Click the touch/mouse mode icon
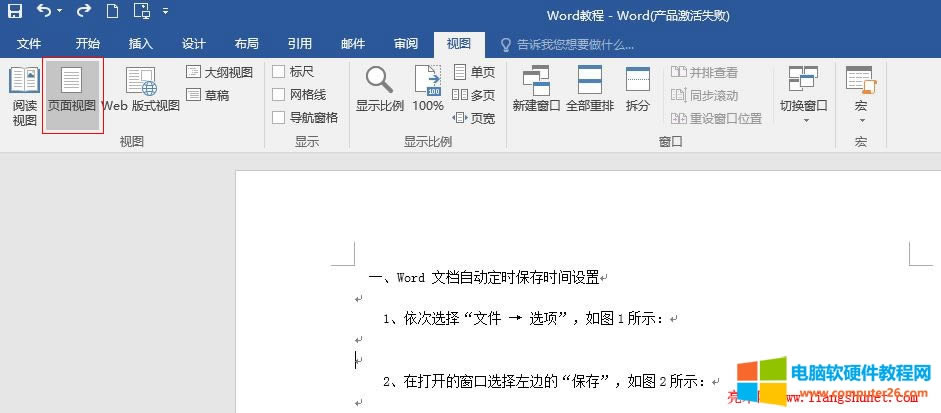This screenshot has width=941, height=413. (x=141, y=11)
